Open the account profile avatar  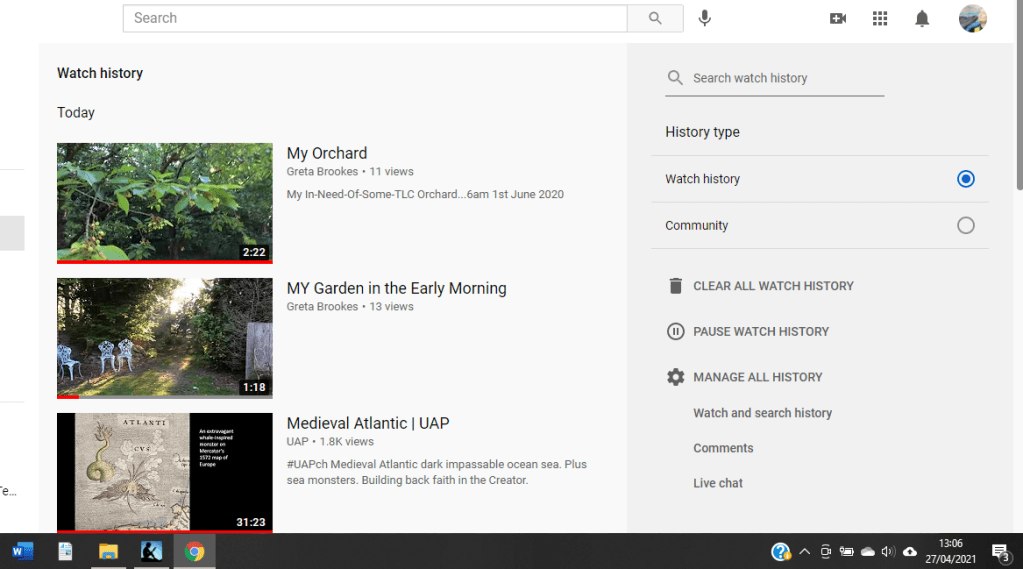tap(972, 18)
